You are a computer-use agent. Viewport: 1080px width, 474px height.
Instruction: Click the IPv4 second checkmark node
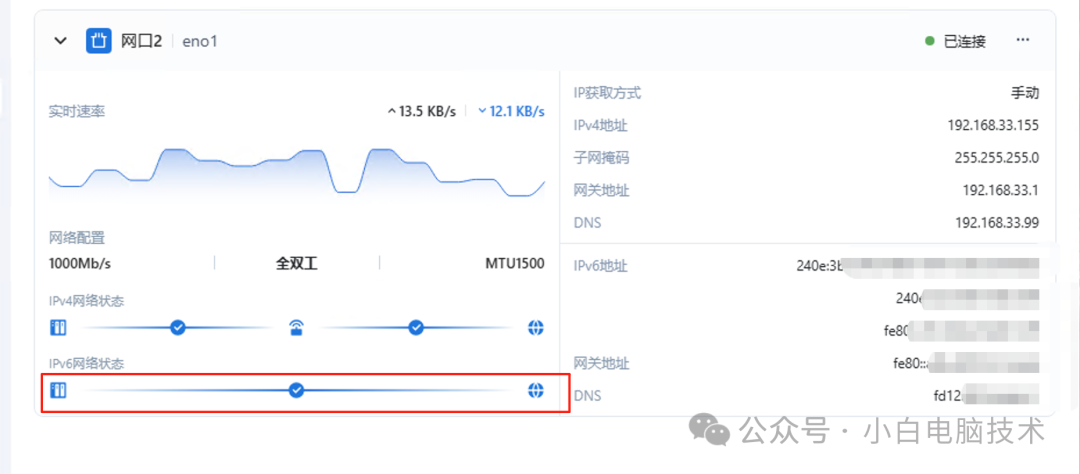tap(415, 327)
